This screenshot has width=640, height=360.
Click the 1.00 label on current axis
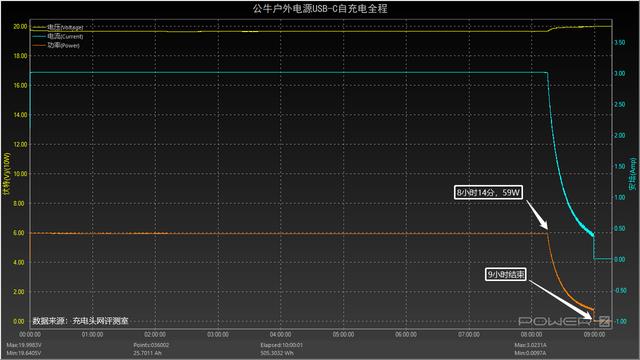620,198
